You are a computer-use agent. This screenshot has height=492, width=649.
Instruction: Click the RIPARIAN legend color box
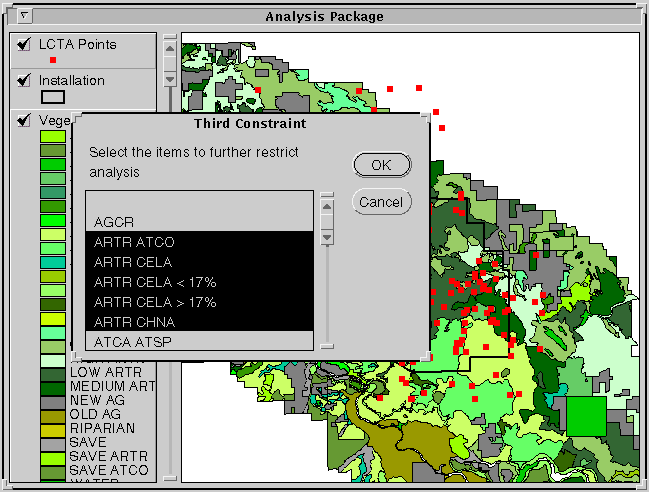tap(53, 429)
